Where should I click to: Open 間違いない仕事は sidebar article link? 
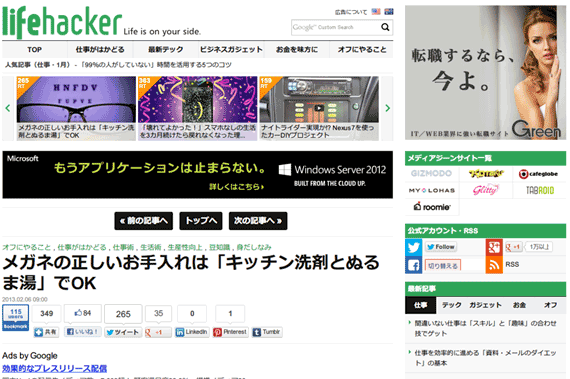point(485,328)
